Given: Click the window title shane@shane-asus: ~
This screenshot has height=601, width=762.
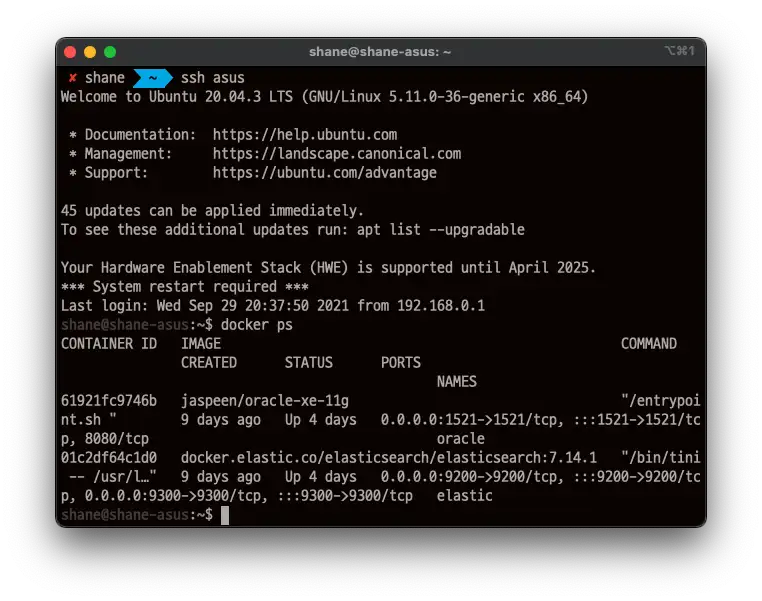Looking at the screenshot, I should (x=380, y=52).
